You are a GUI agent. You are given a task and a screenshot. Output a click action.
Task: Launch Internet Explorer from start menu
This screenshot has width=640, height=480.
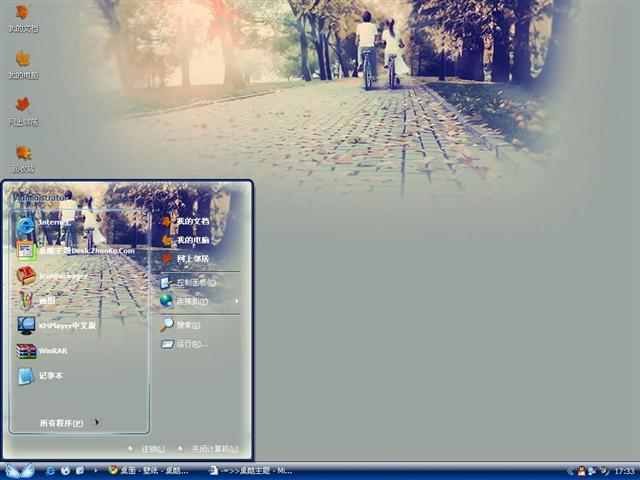44,224
